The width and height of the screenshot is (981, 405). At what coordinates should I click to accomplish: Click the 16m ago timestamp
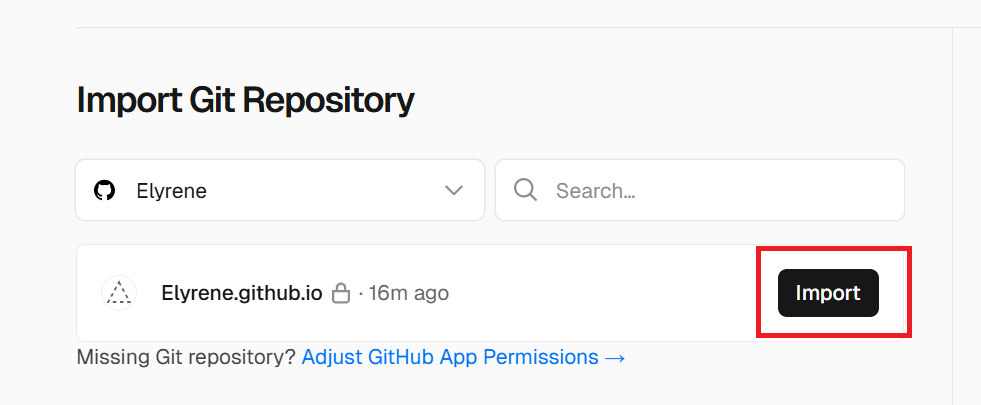coord(408,293)
